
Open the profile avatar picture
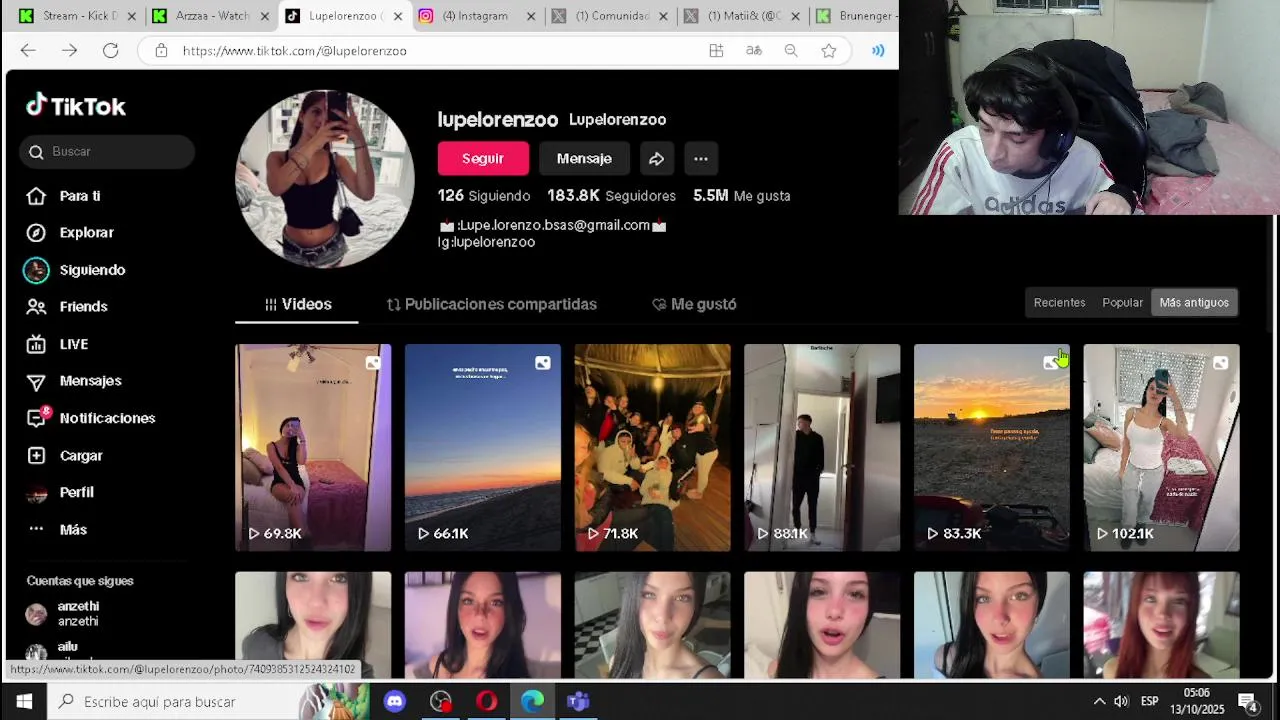325,180
